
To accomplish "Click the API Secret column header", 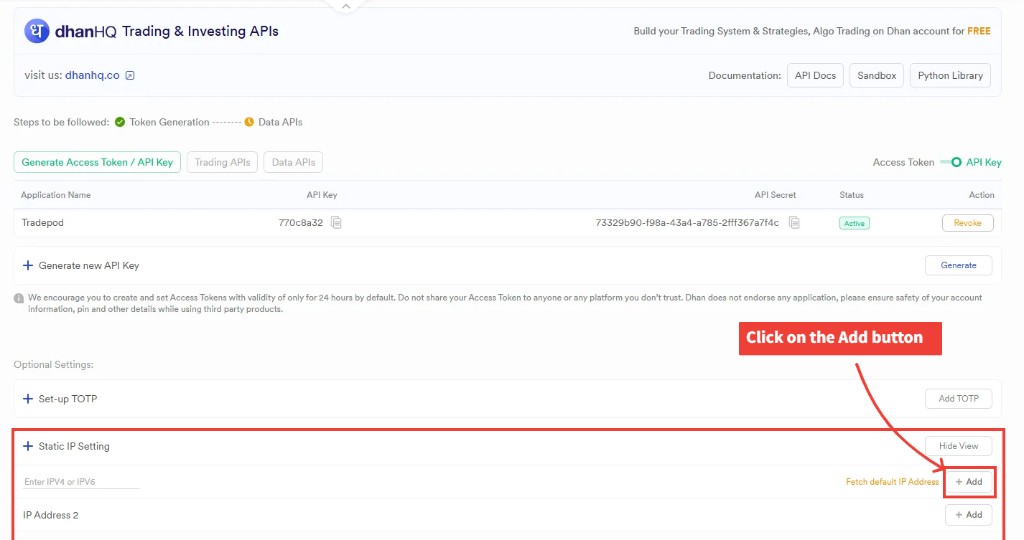I will point(775,195).
